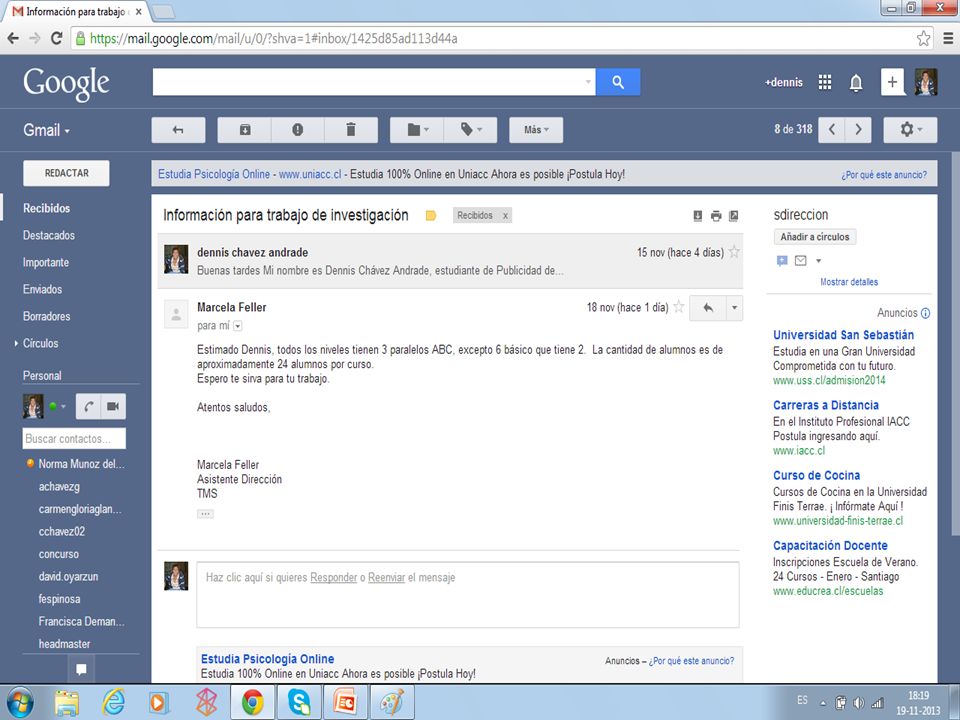
Task: Reload the page in Chrome
Action: (x=56, y=38)
